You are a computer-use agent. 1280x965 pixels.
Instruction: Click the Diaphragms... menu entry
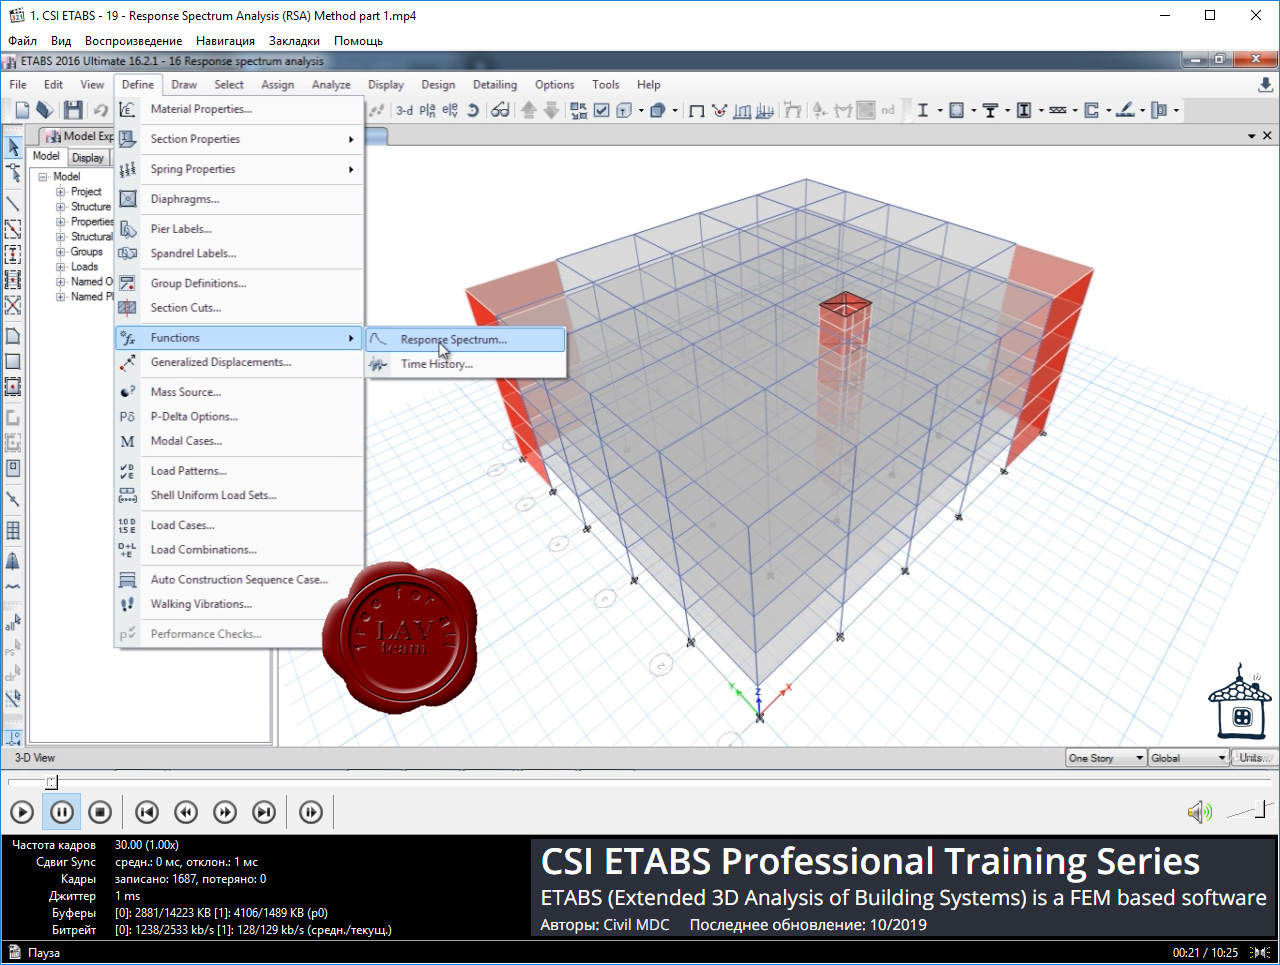coord(239,199)
